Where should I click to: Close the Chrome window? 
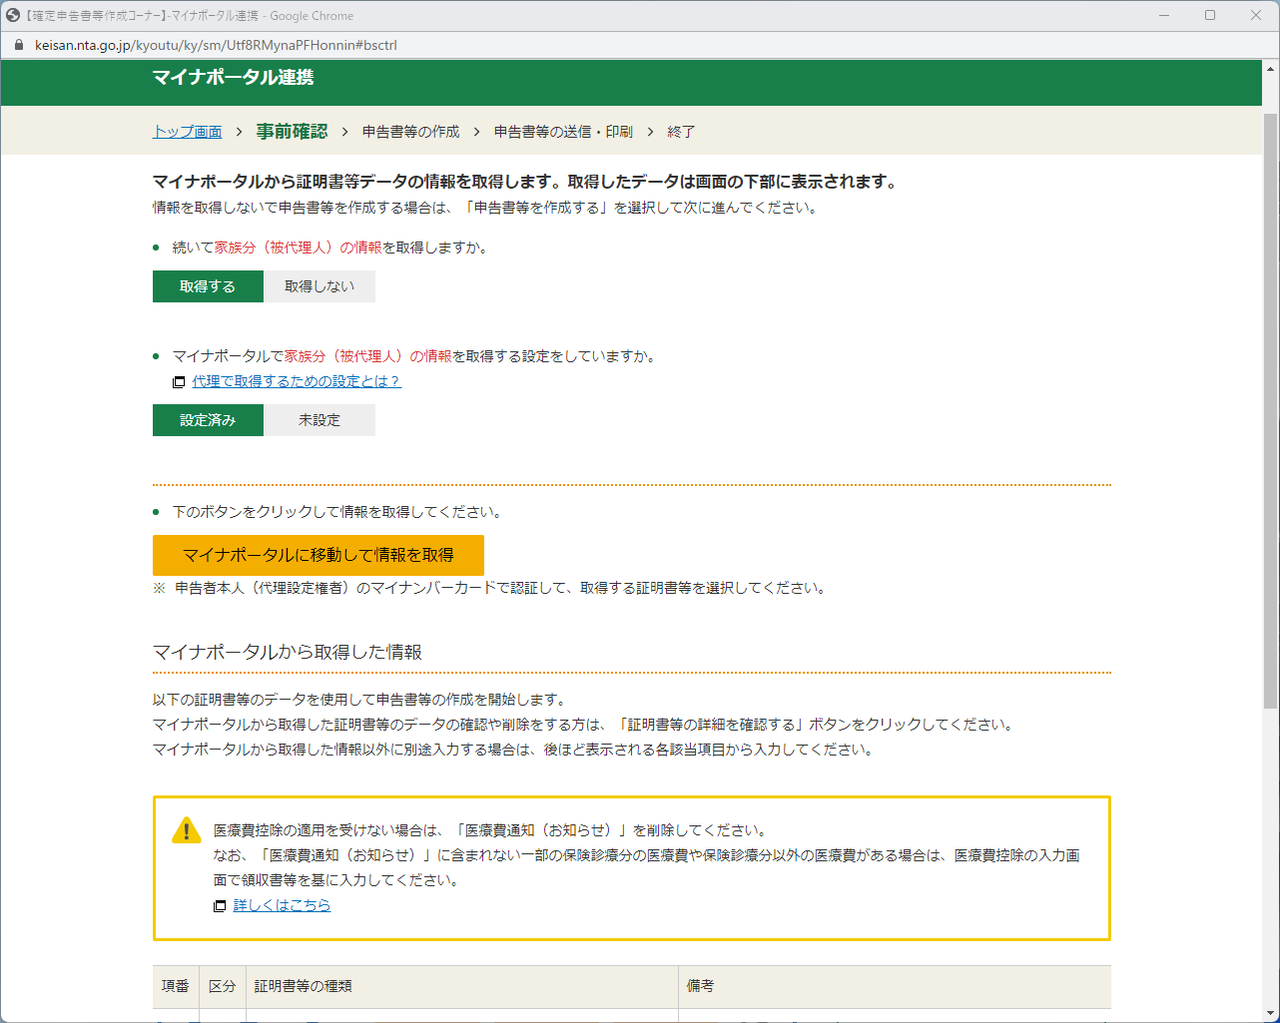point(1256,15)
